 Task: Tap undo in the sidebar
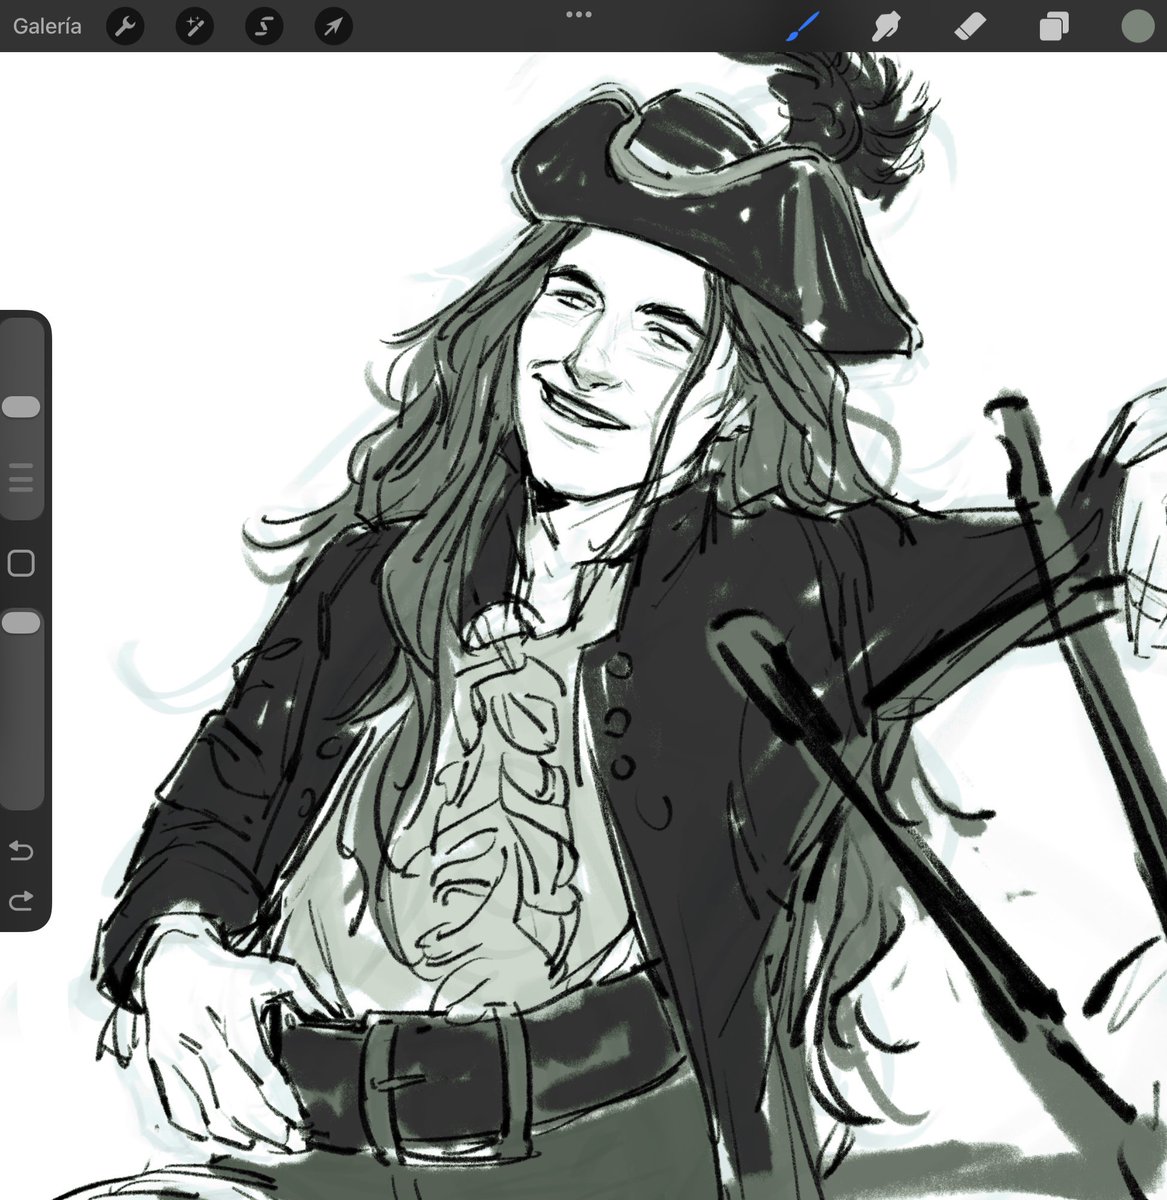[x=21, y=850]
